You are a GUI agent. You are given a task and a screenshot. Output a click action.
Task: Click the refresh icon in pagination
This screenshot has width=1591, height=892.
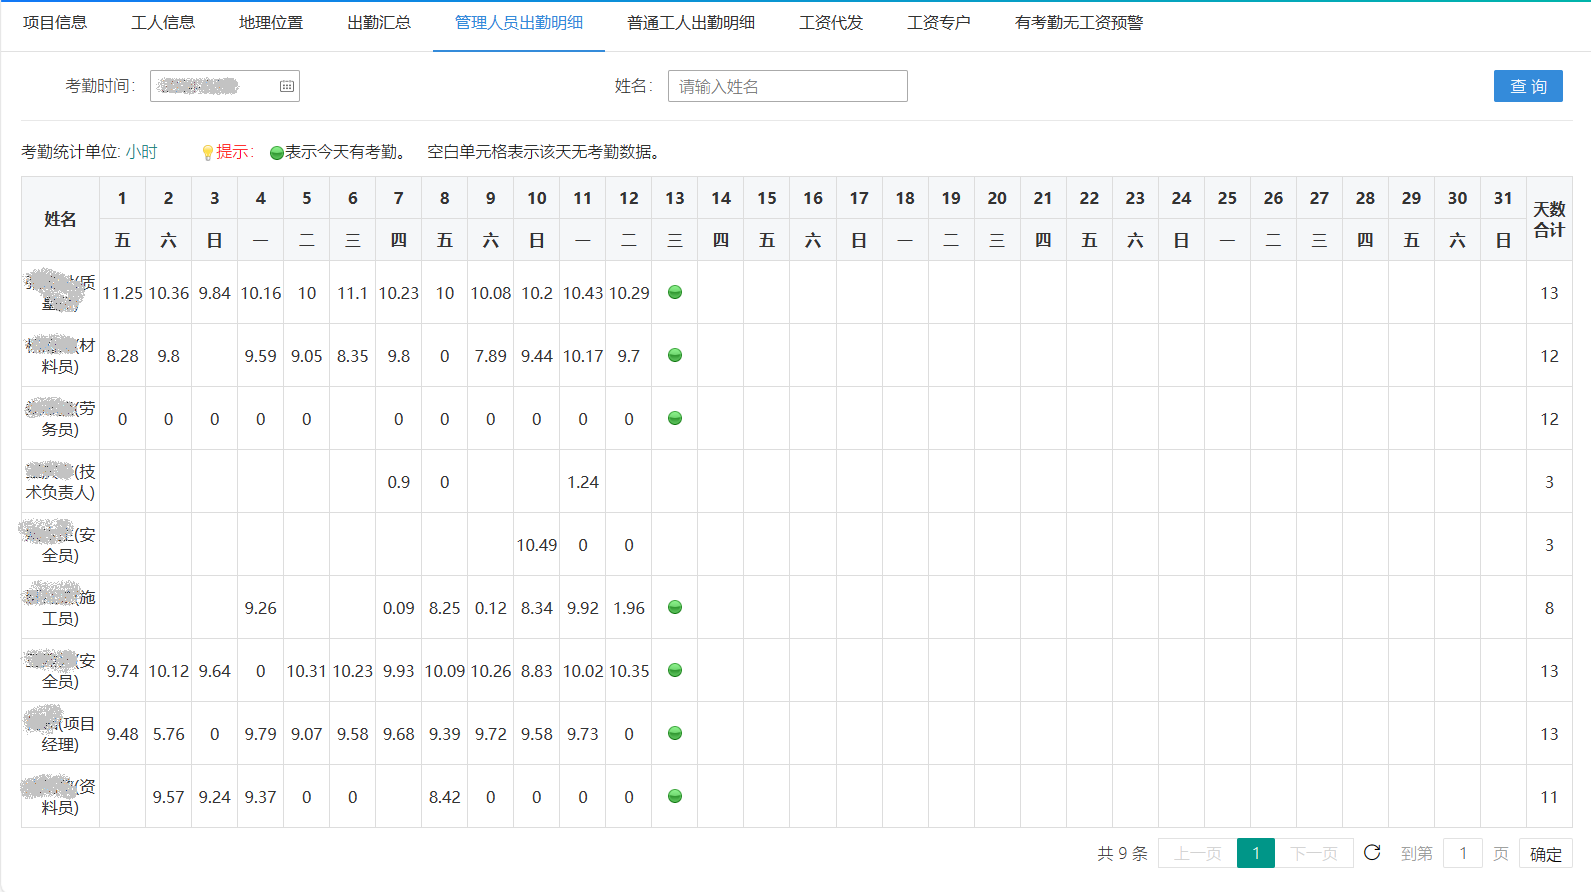pyautogui.click(x=1372, y=852)
